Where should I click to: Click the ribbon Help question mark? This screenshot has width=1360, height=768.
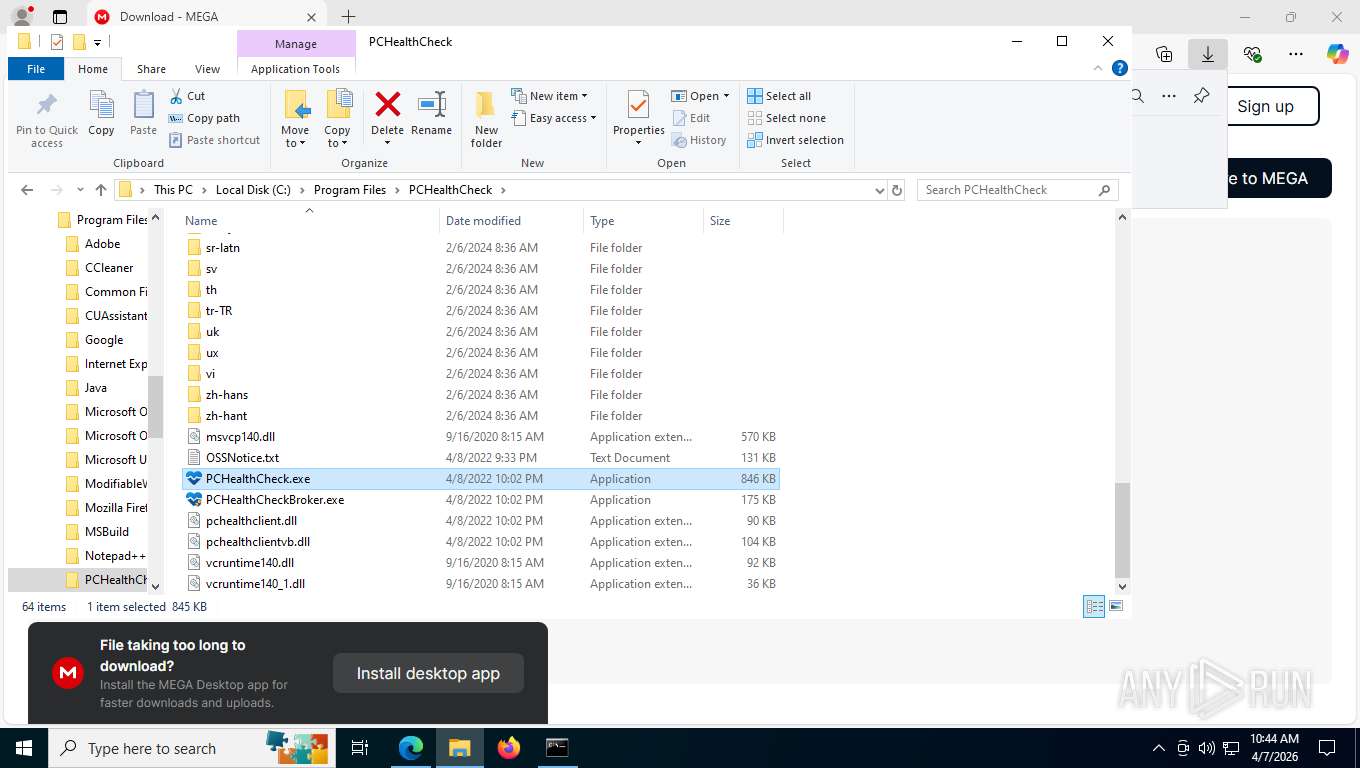1120,69
